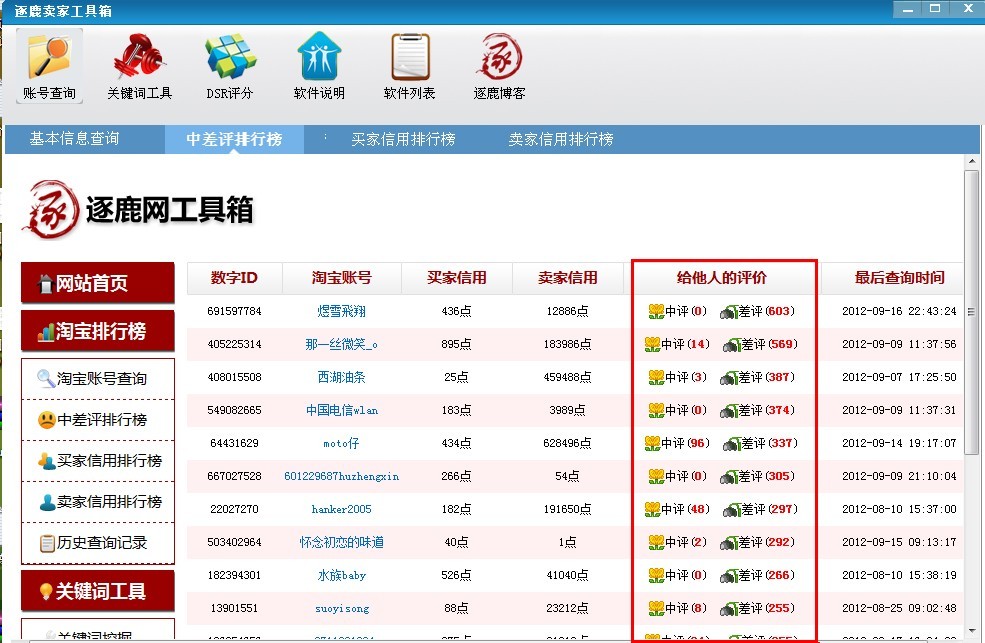Open the hanker2005 account link
985x643 pixels.
pyautogui.click(x=342, y=509)
